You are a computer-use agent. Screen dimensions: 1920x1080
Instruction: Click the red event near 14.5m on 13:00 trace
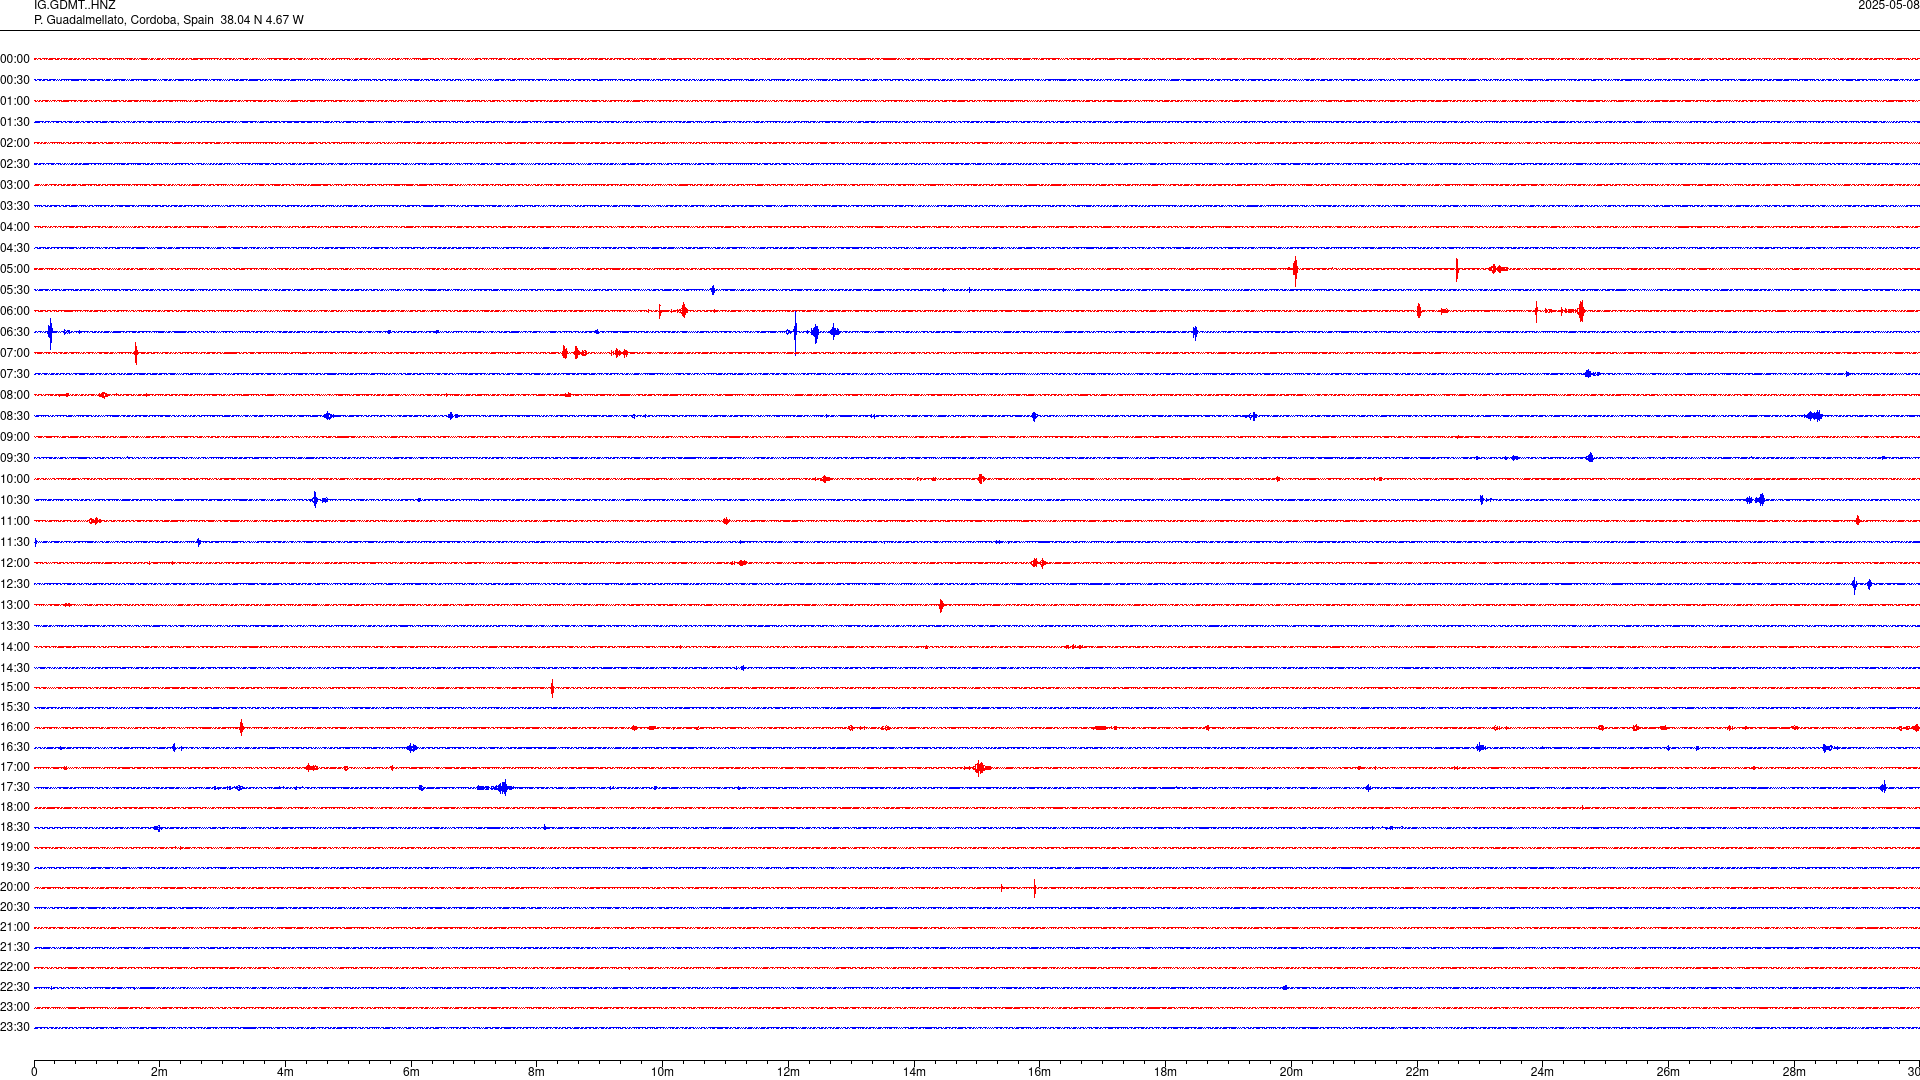point(941,605)
